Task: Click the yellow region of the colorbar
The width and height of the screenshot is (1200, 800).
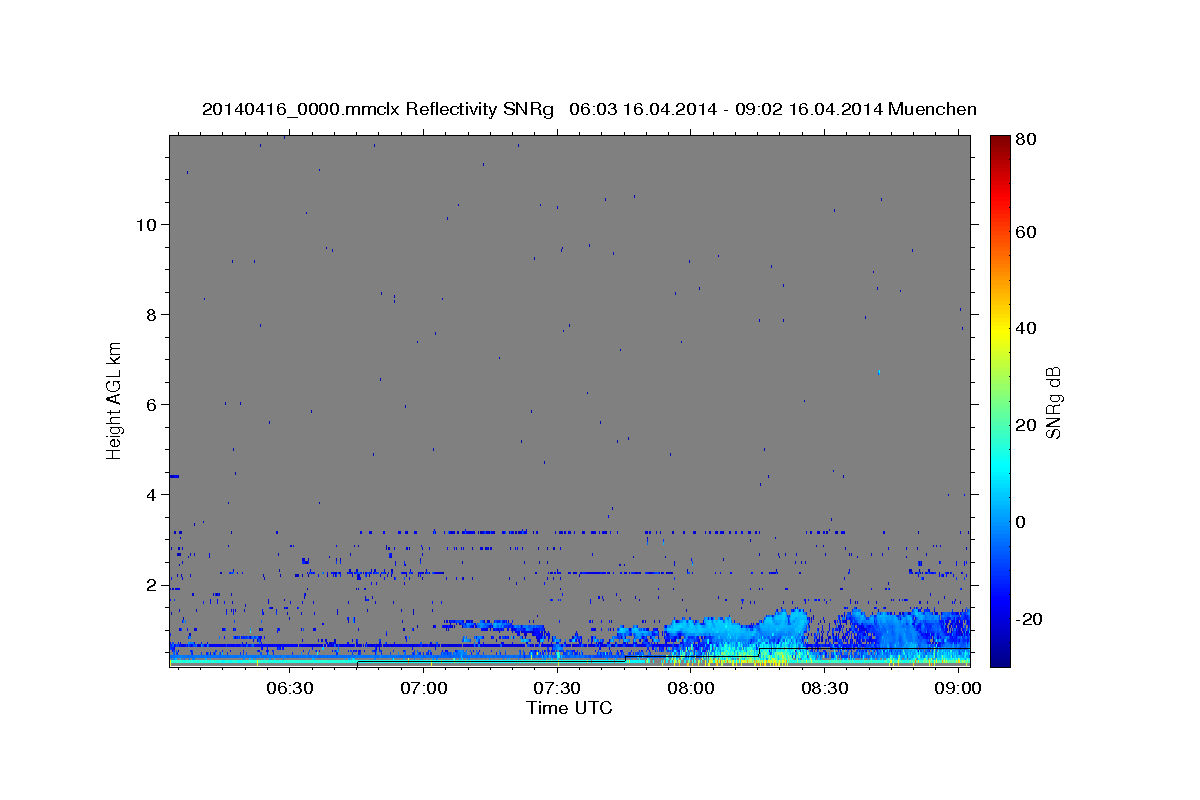Action: [x=1000, y=330]
